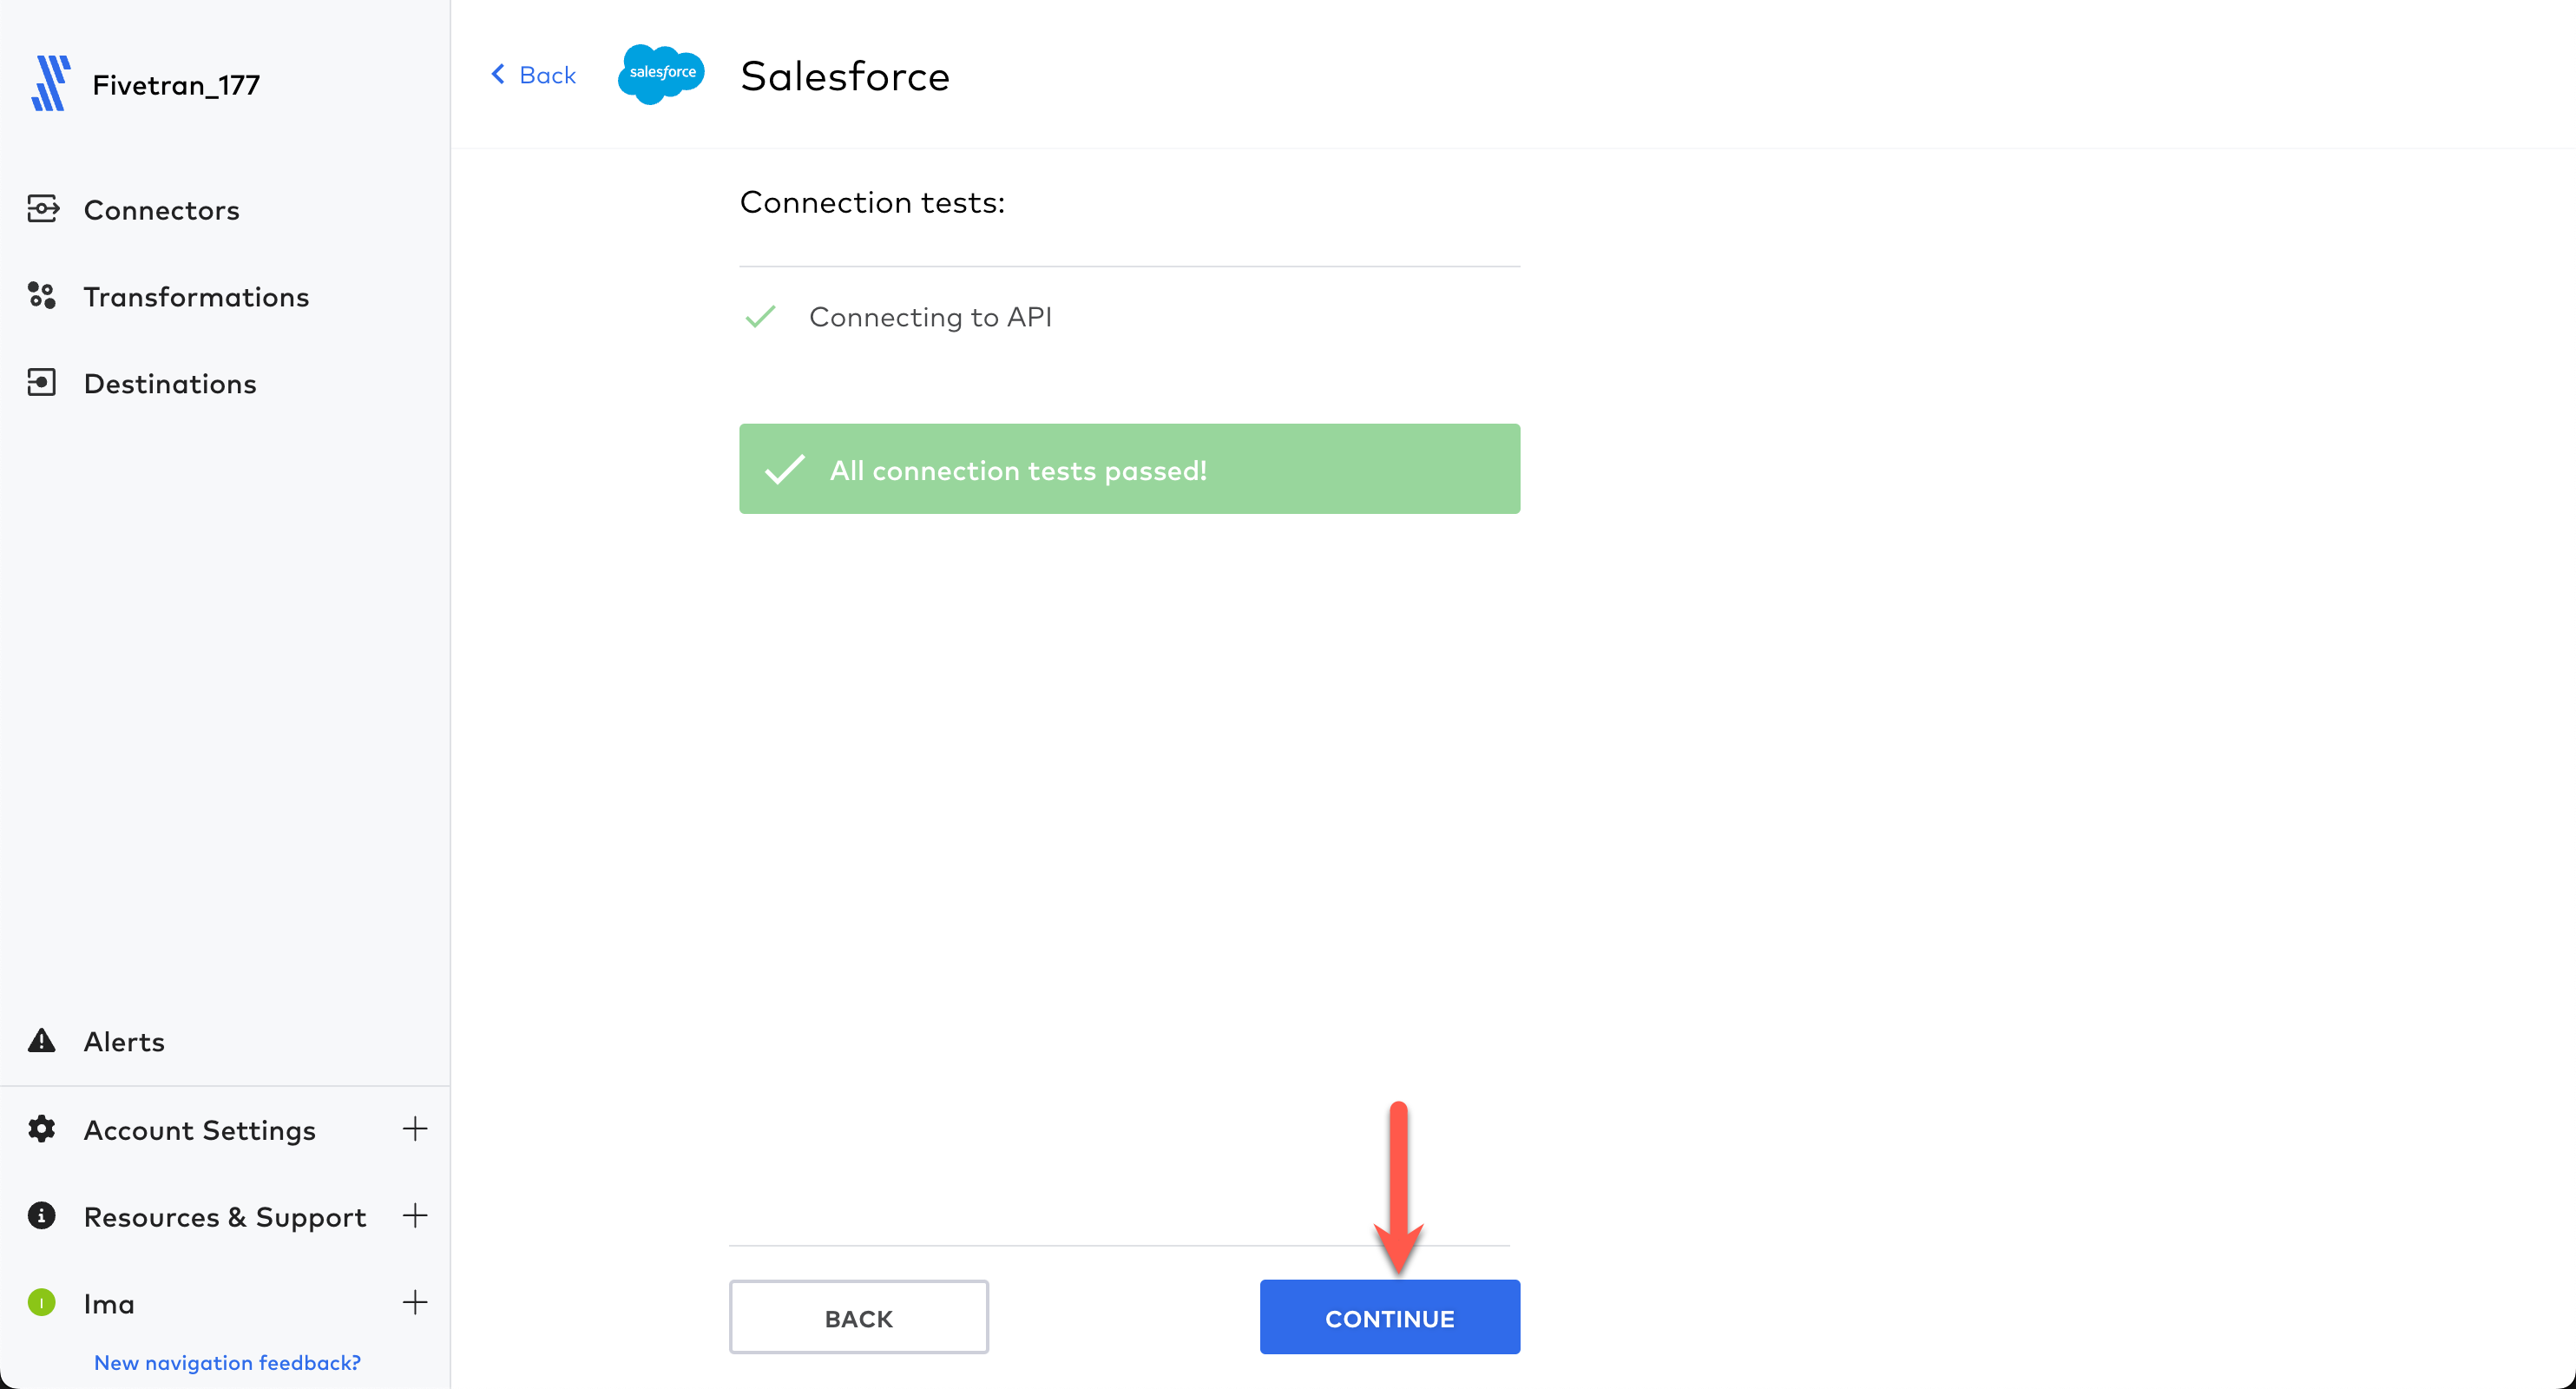
Task: Click the Resources & Support info icon
Action: [x=42, y=1216]
